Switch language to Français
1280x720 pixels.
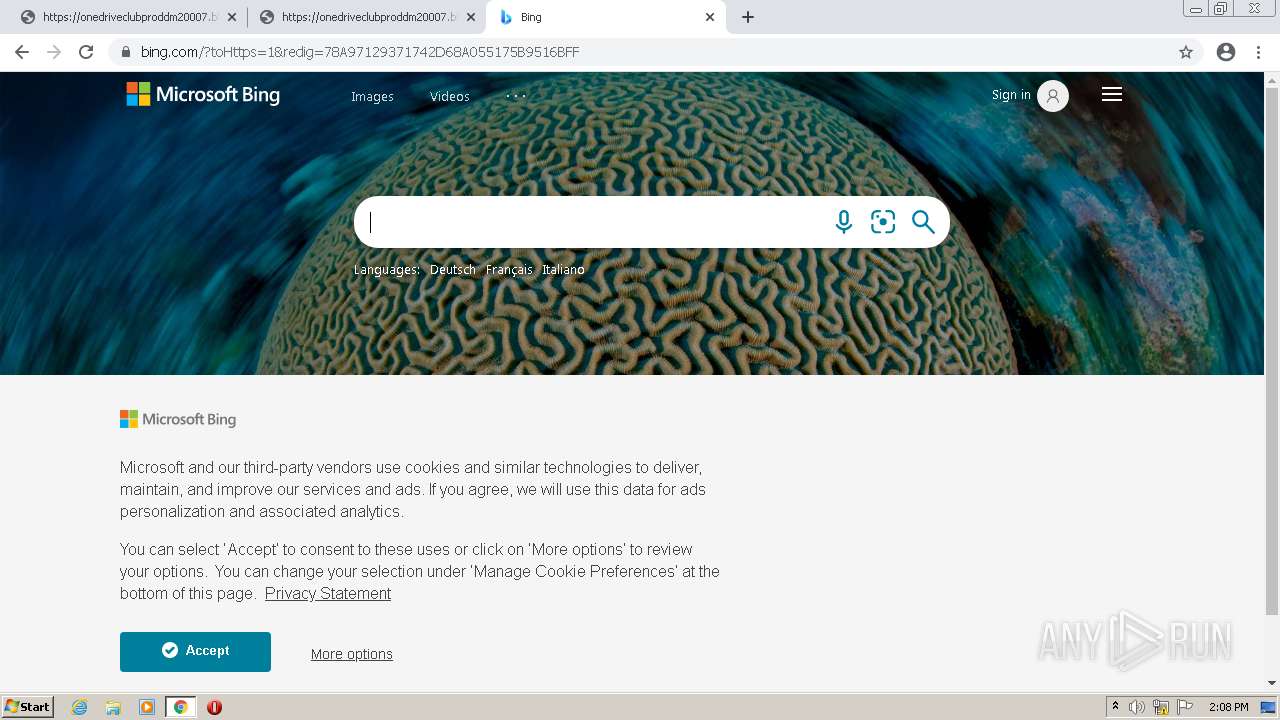point(509,270)
